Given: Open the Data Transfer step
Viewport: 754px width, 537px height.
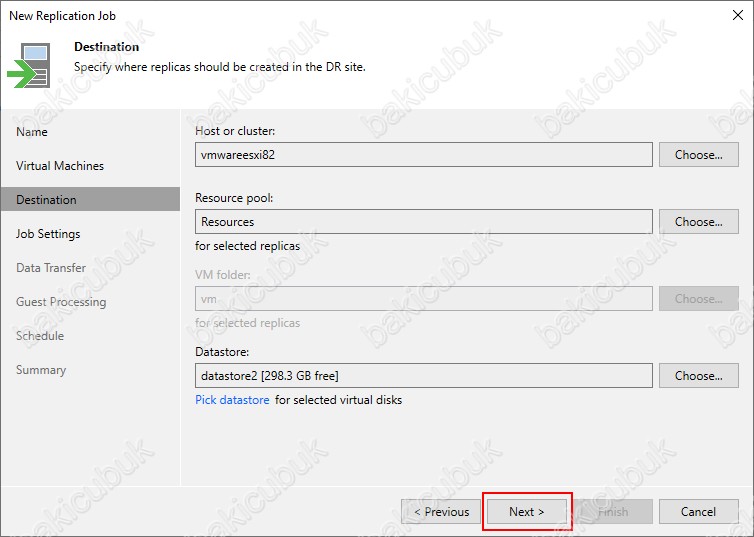Looking at the screenshot, I should [51, 267].
